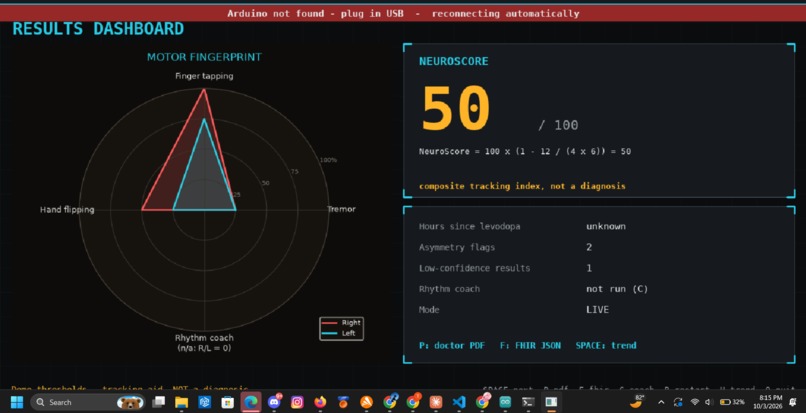The height and width of the screenshot is (413, 806).
Task: Click the Arduino not found banner
Action: pos(403,13)
